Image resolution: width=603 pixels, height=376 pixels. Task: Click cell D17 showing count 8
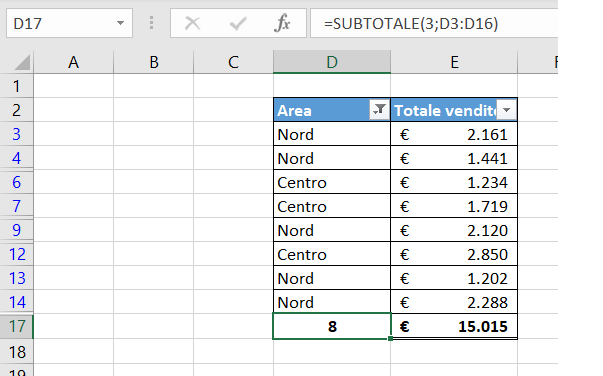click(x=332, y=326)
